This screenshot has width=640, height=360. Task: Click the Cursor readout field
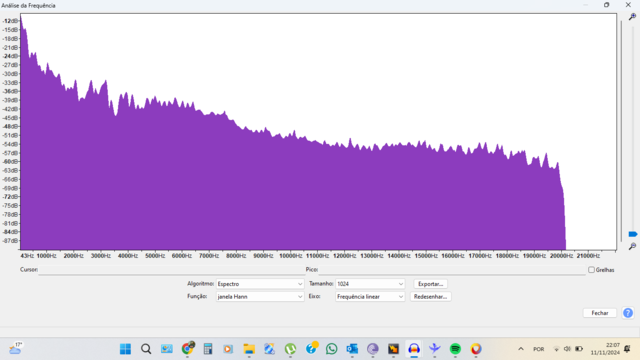click(171, 270)
